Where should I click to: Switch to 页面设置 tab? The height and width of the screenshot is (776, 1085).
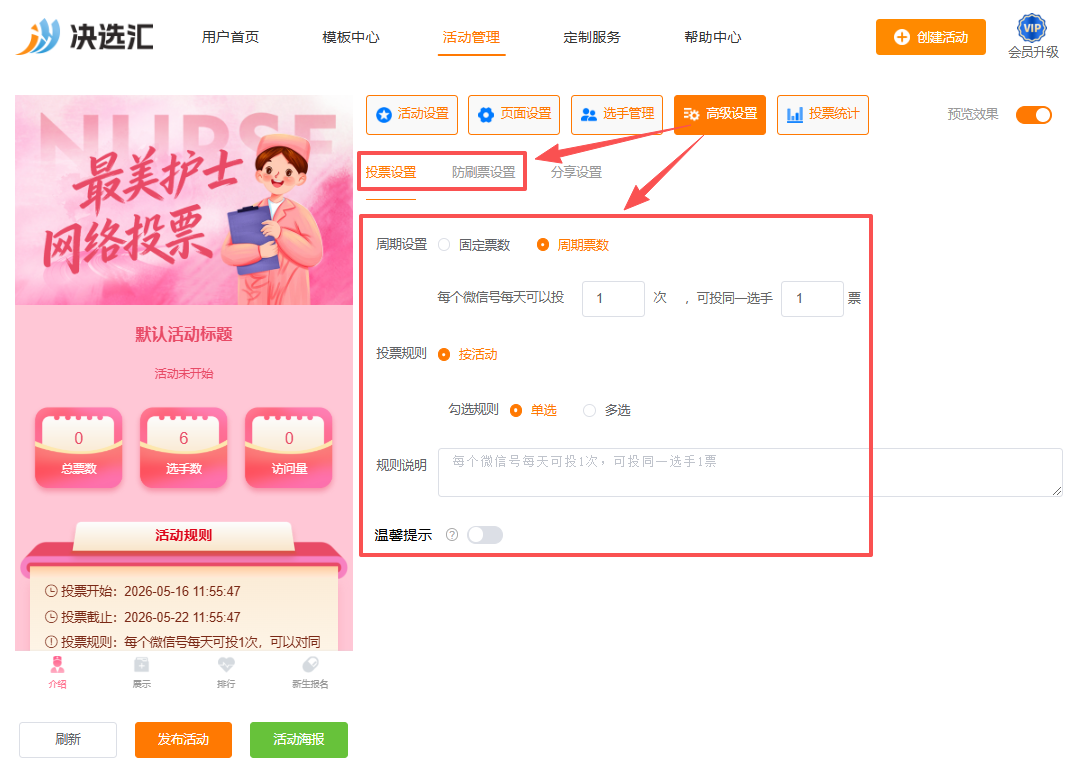pos(514,114)
